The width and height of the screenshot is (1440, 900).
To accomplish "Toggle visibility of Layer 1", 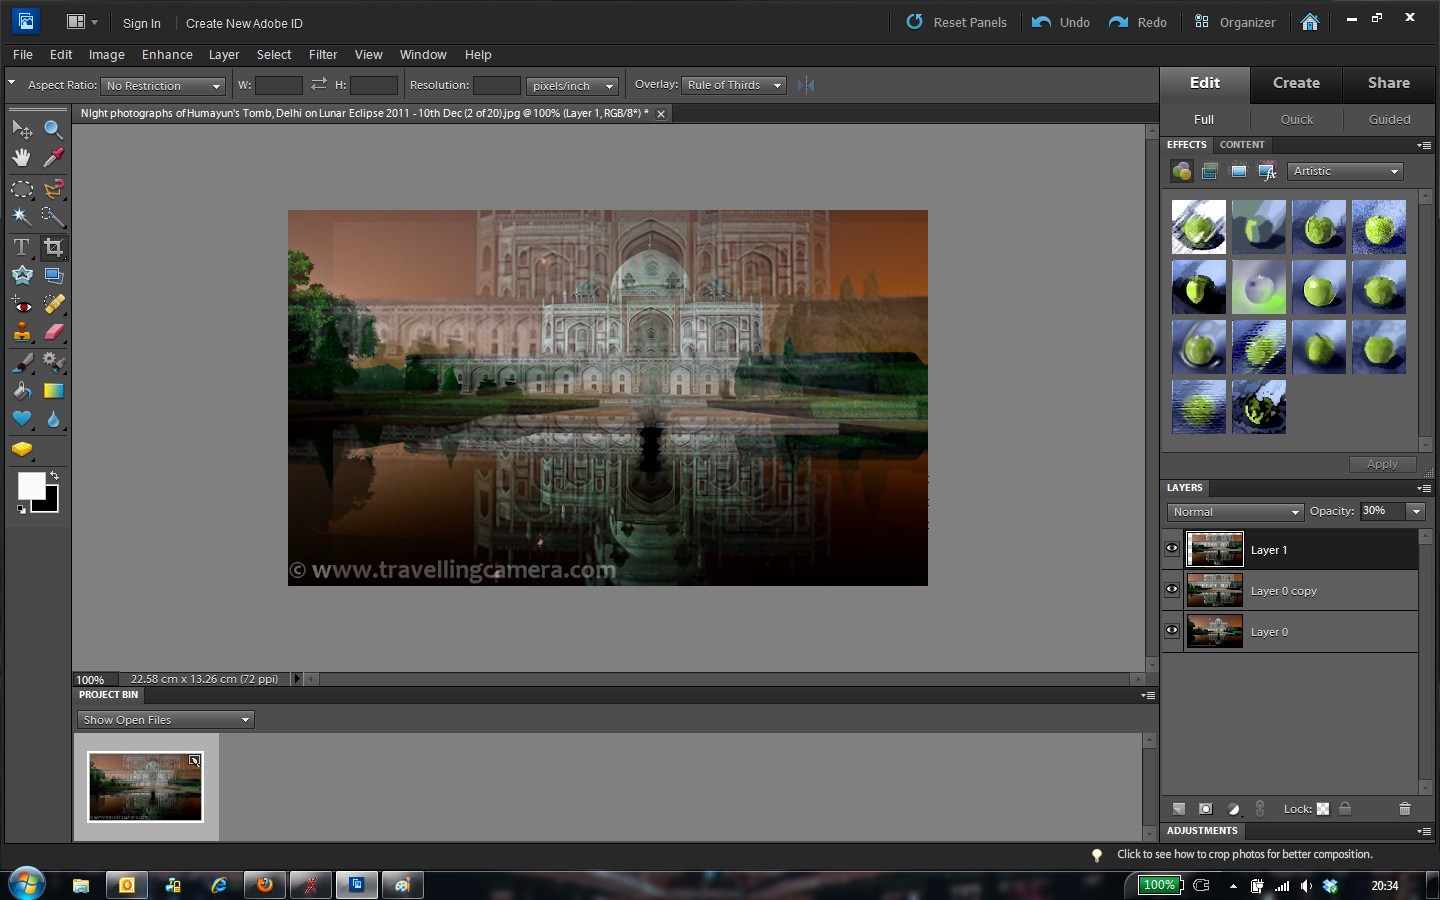I will coord(1171,548).
